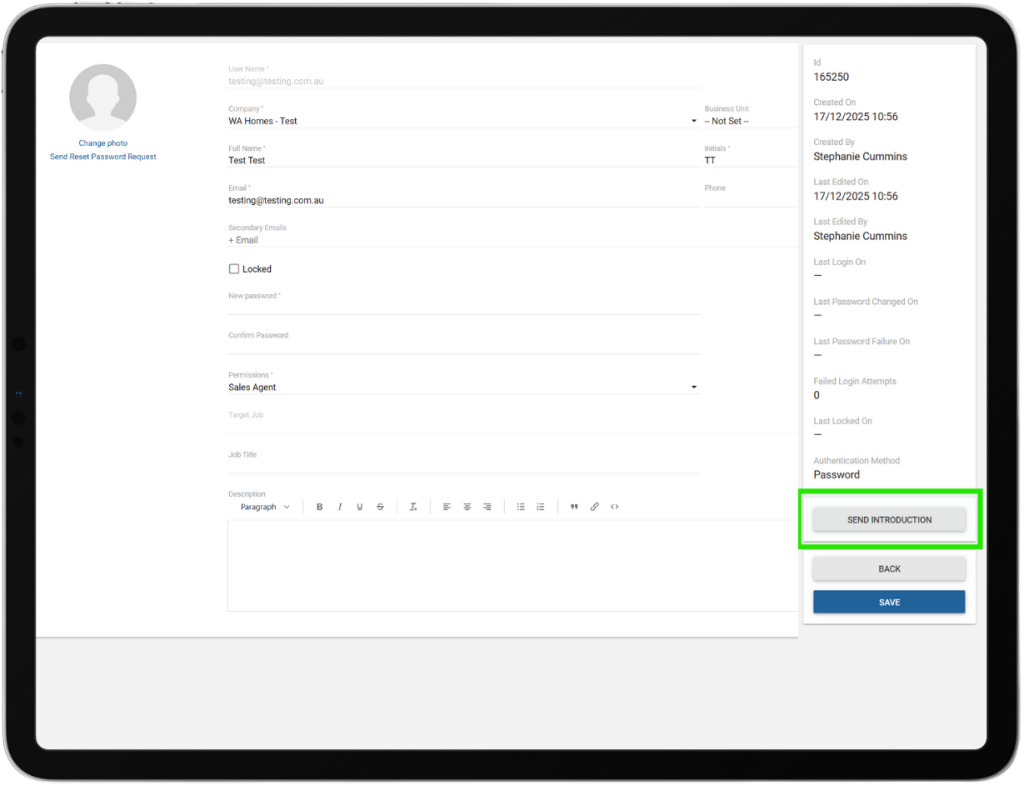Toggle bold formatting in Description toolbar

point(320,507)
